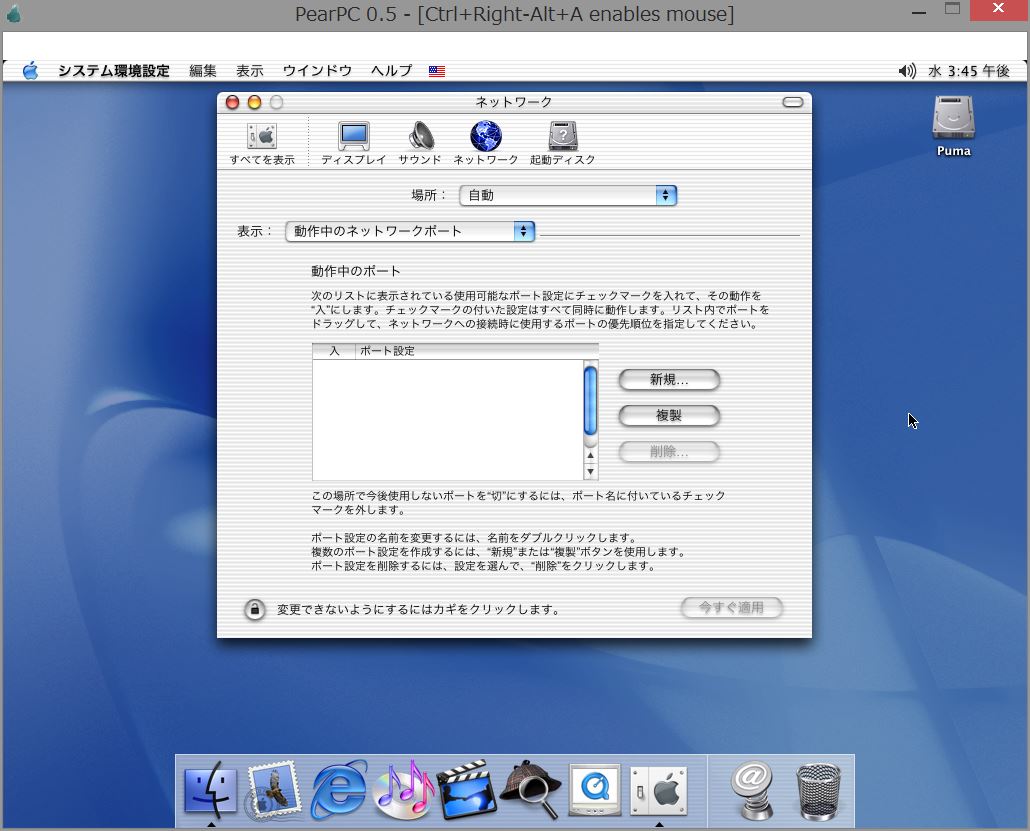The image size is (1030, 831).
Task: Click the volume speaker in menu bar
Action: click(907, 70)
